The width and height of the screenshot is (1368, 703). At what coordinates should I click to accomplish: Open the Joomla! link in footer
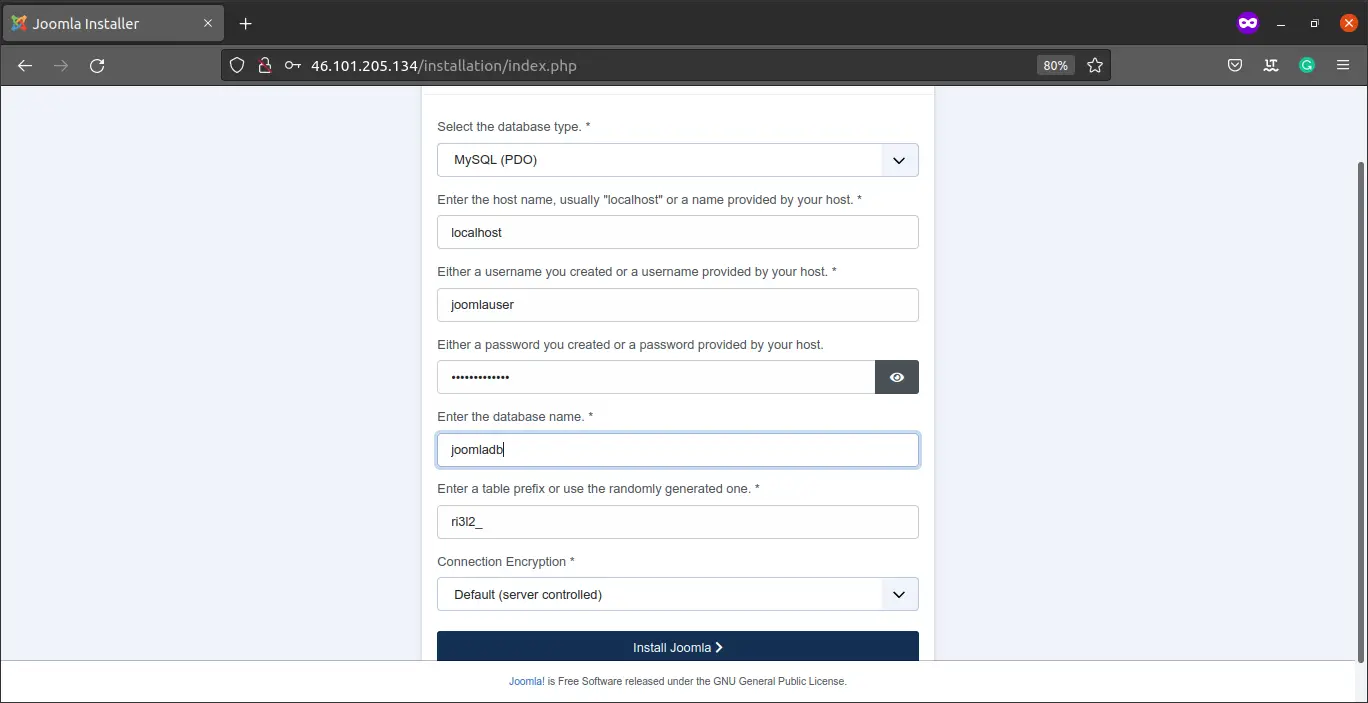pyautogui.click(x=527, y=681)
